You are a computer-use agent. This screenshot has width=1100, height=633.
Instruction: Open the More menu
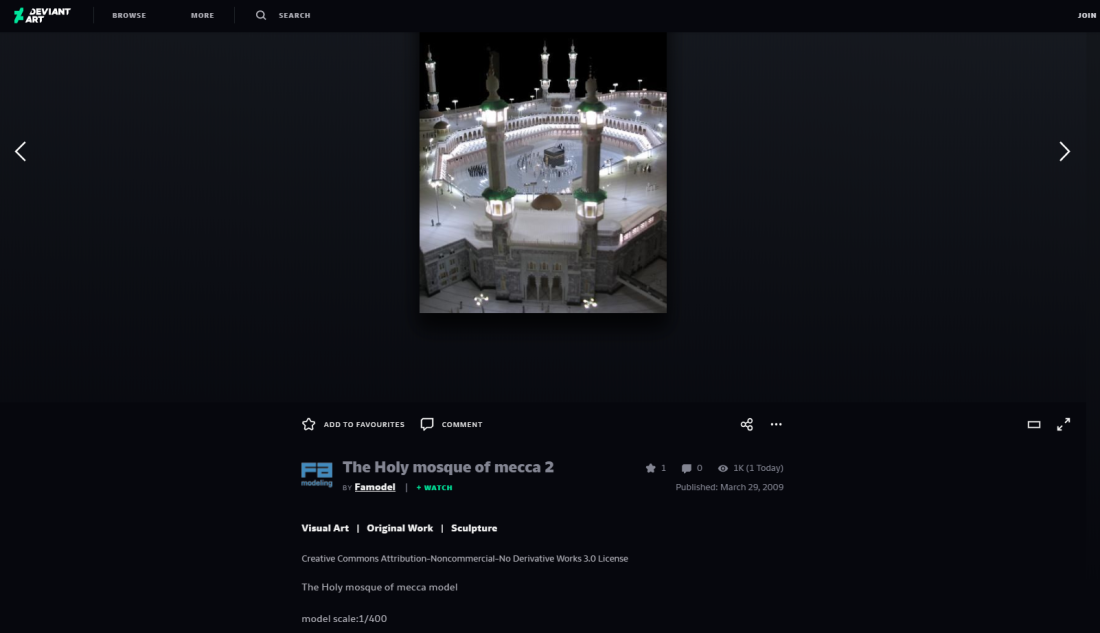click(x=202, y=15)
